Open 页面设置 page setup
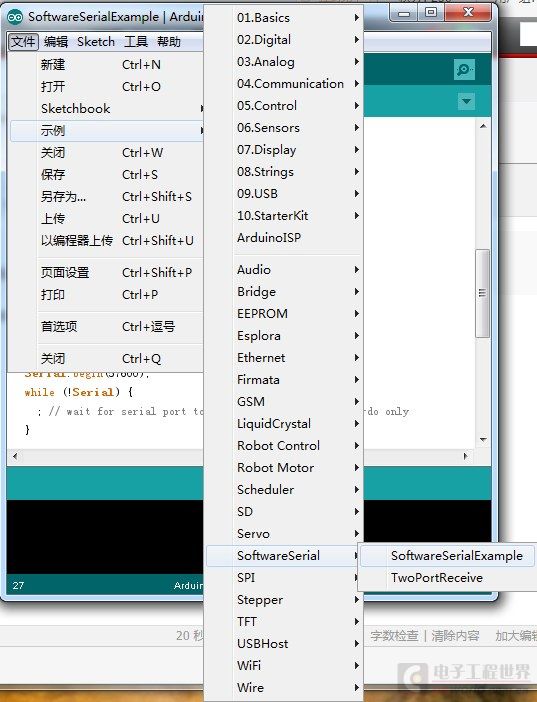 click(x=107, y=272)
